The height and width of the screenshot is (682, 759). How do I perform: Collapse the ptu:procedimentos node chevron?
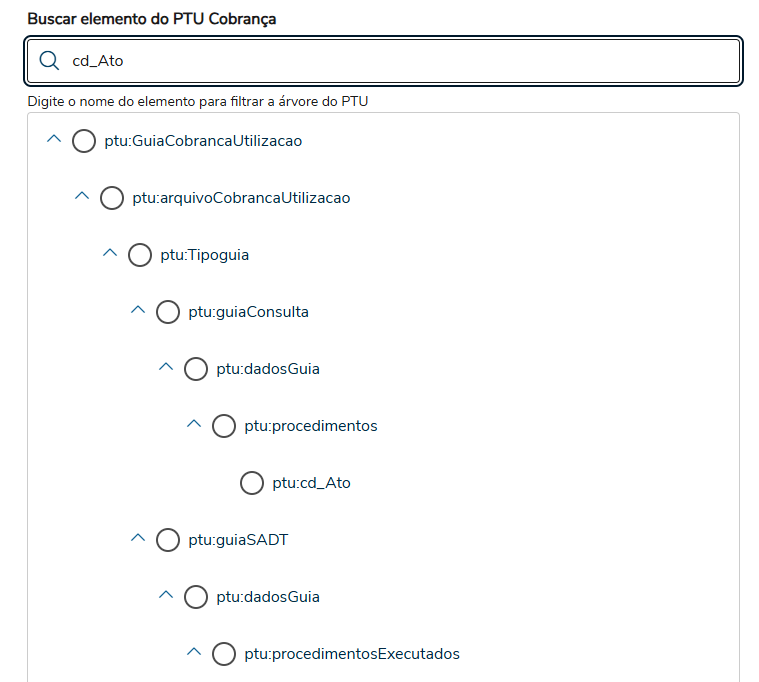(194, 425)
